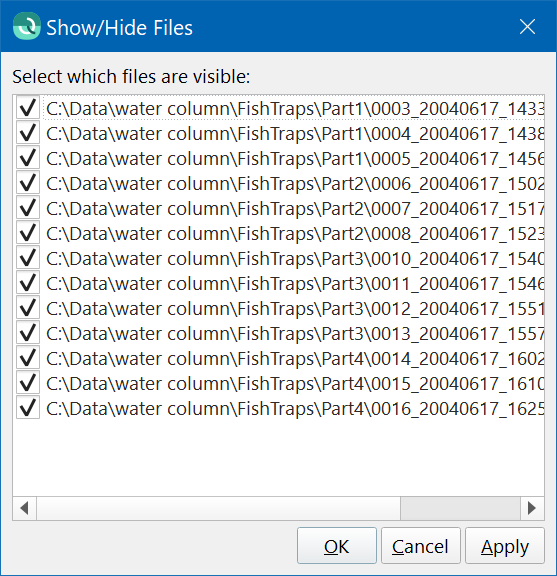Viewport: 557px width, 576px height.
Task: Hide the Part4\0014_20040617 file
Action: coord(28,357)
